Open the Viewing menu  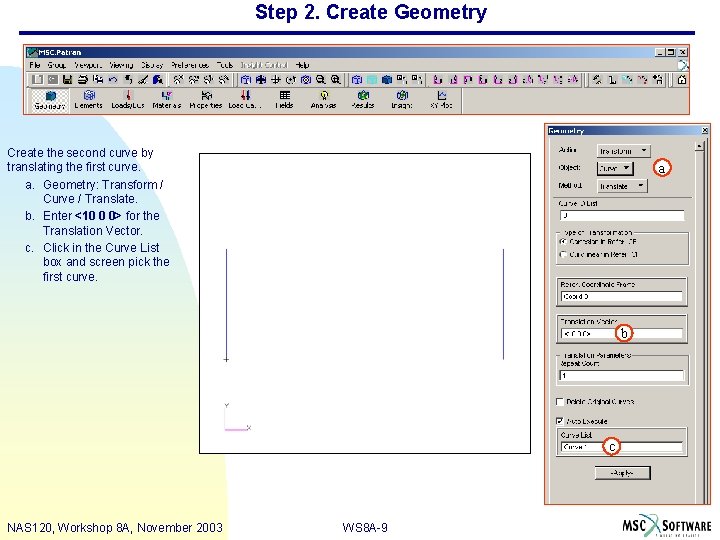click(x=121, y=65)
